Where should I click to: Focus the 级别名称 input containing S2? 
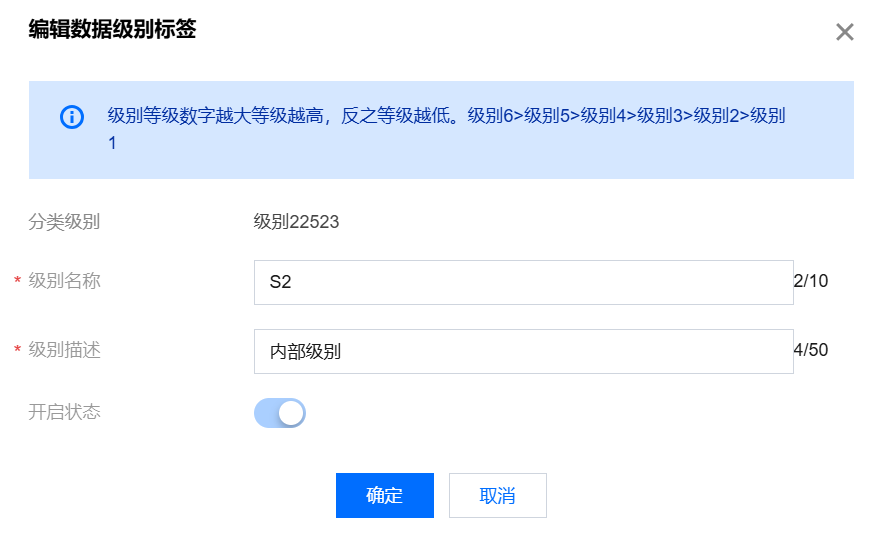[x=524, y=282]
